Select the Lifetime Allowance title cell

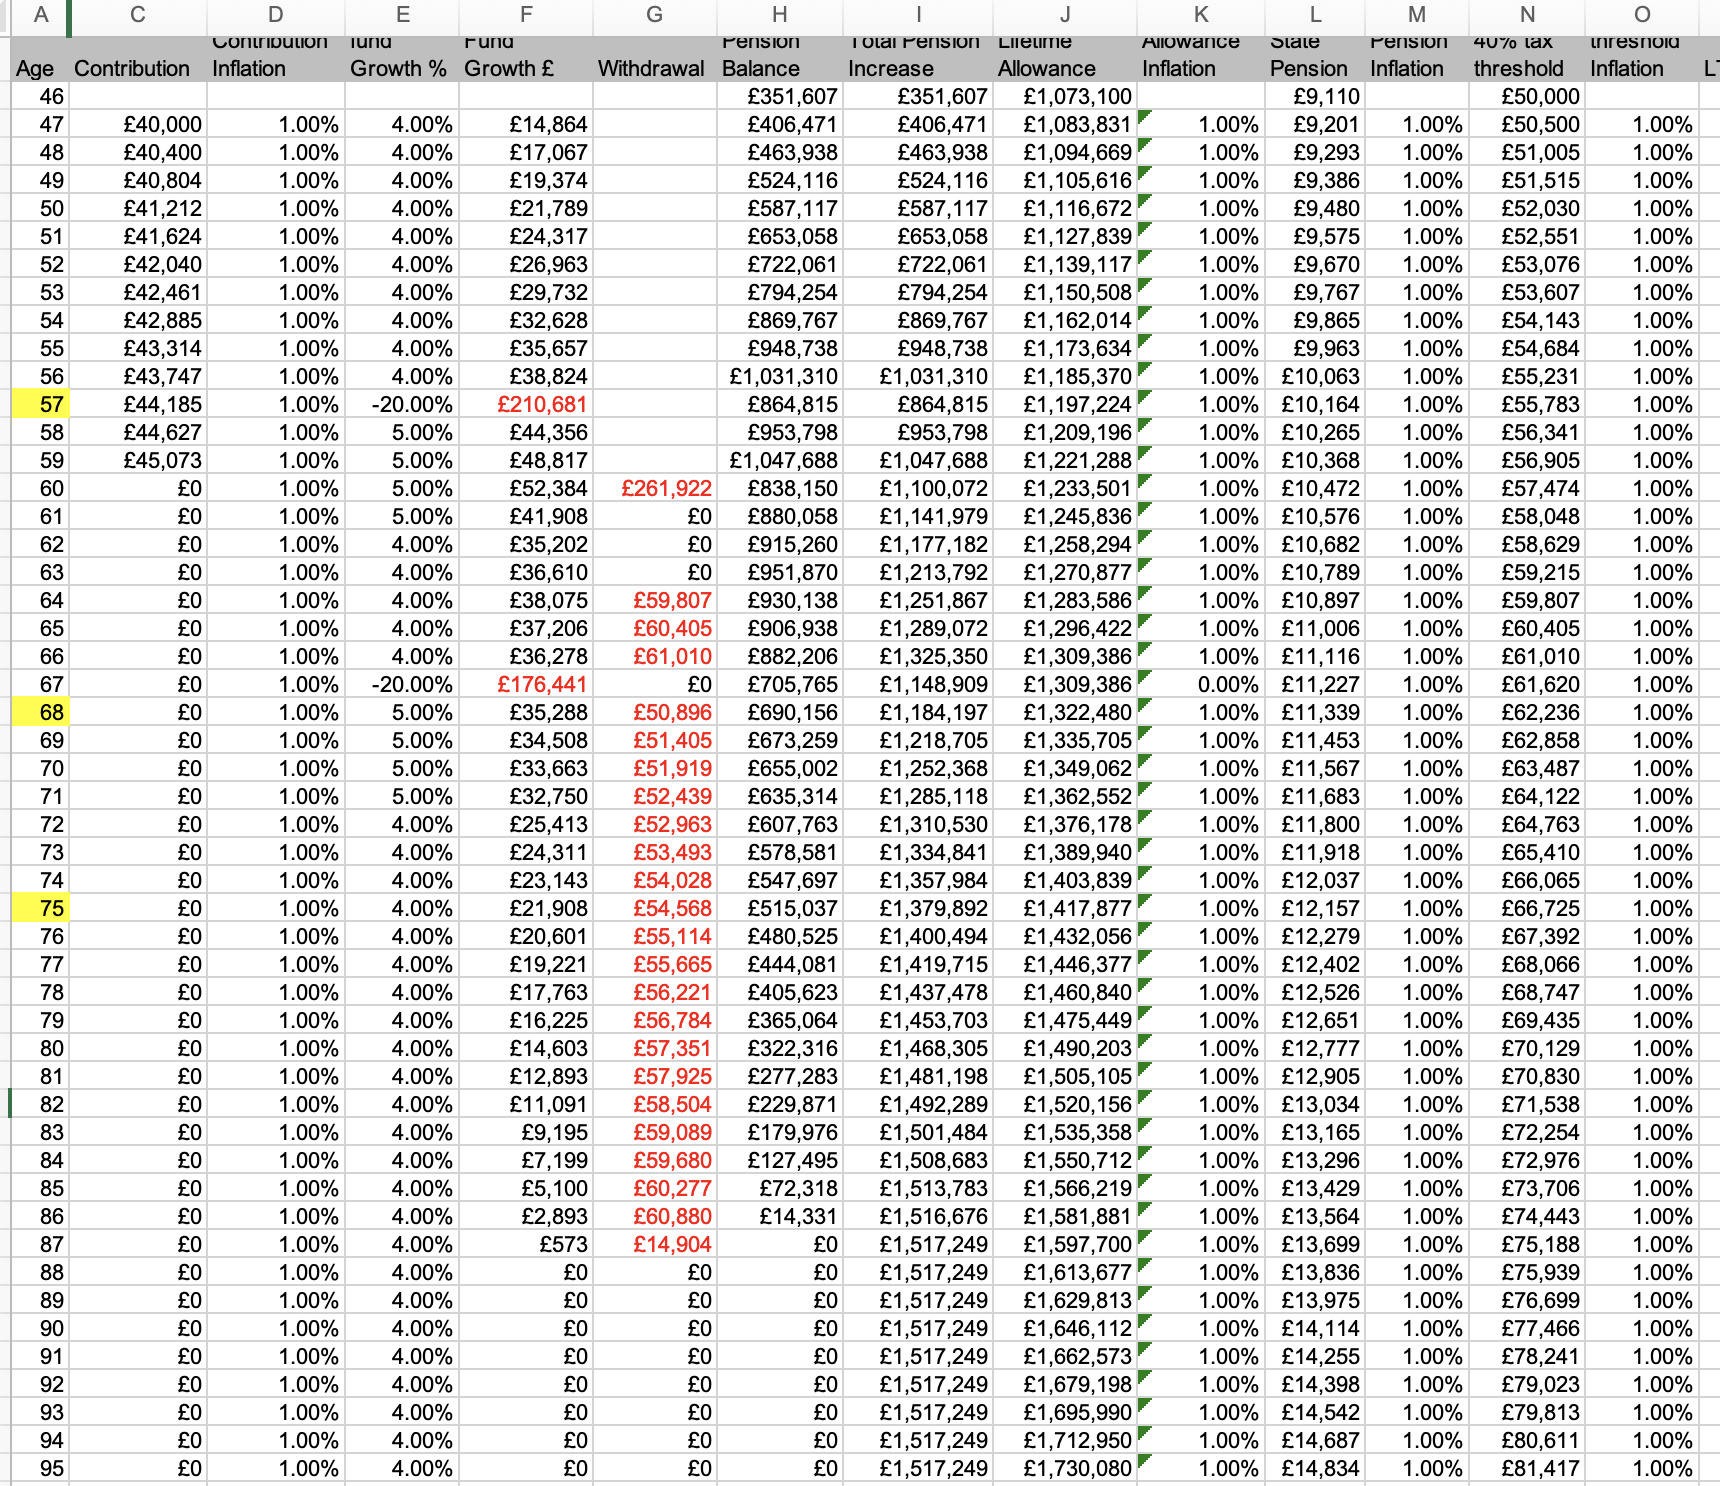click(1064, 58)
